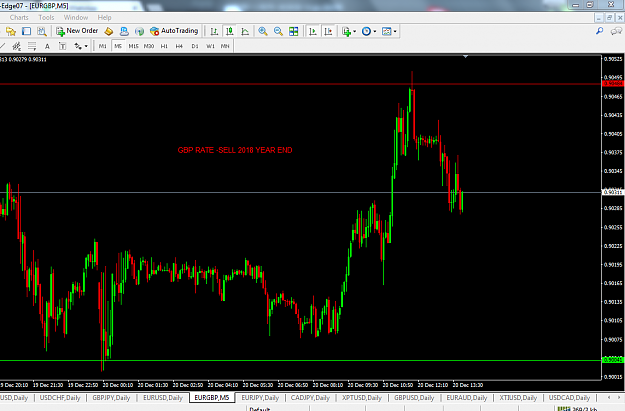Switch to GBPUSD,Daily chart tab
The width and height of the screenshot is (625, 411).
414,398
